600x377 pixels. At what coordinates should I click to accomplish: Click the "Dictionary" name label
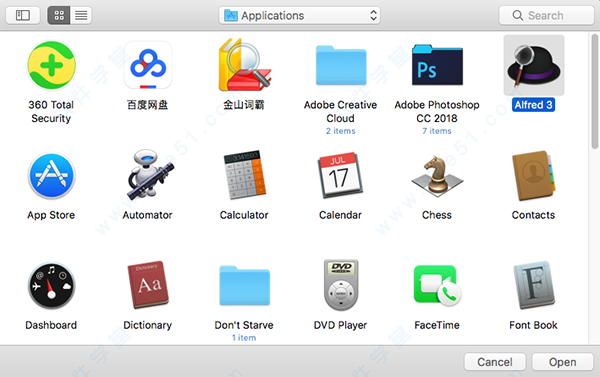[x=148, y=325]
